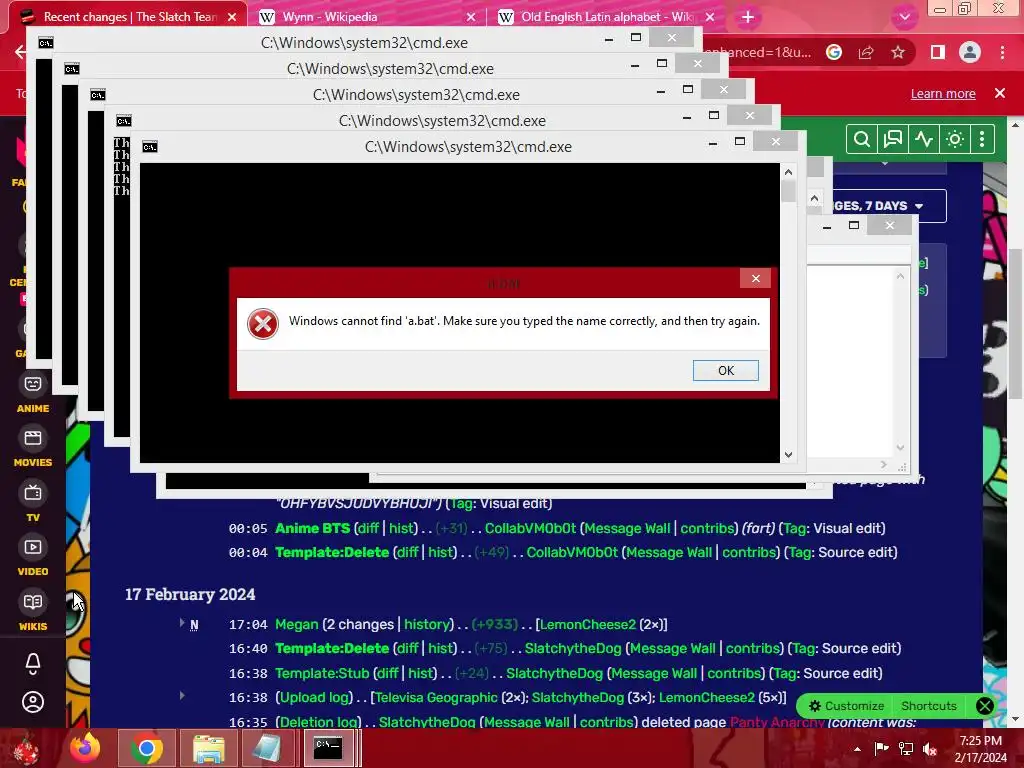Open the Wikis section in sidebar
1024x768 pixels.
[33, 611]
